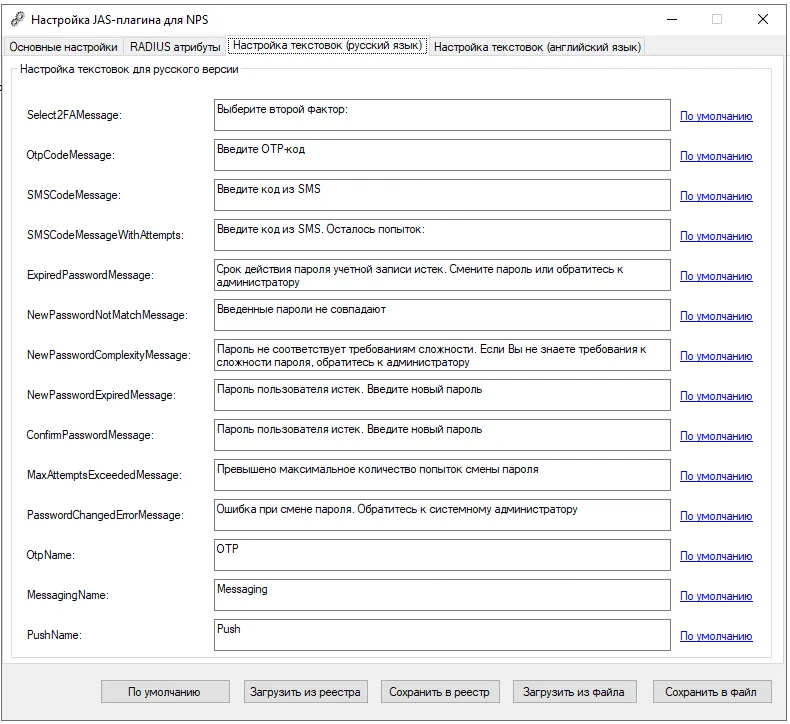Click Загрузить из реестра button
The width and height of the screenshot is (790, 724).
pyautogui.click(x=305, y=692)
